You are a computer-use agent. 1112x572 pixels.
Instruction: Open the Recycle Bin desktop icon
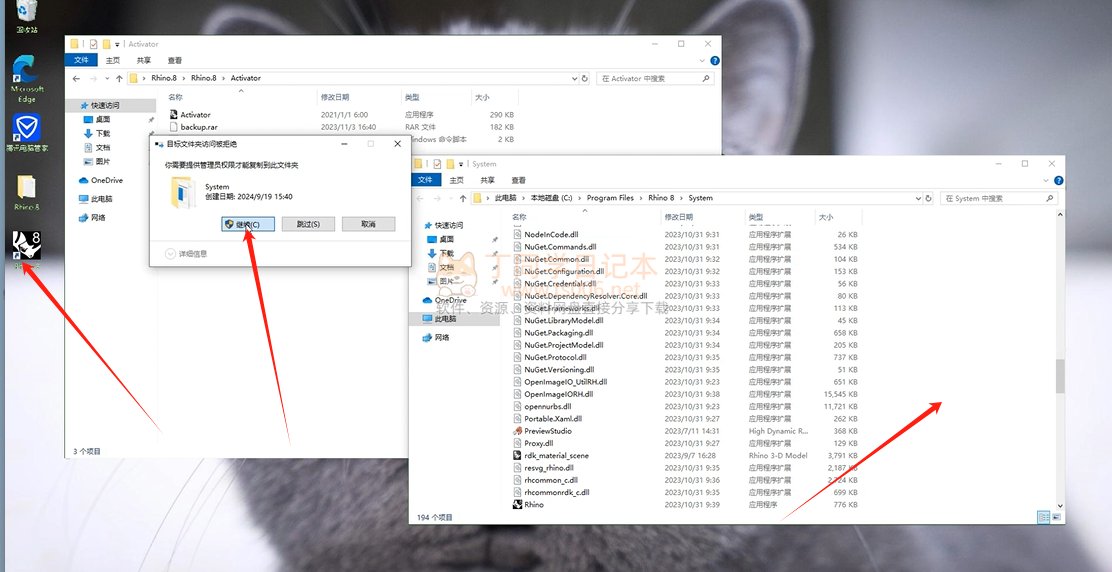[27, 14]
